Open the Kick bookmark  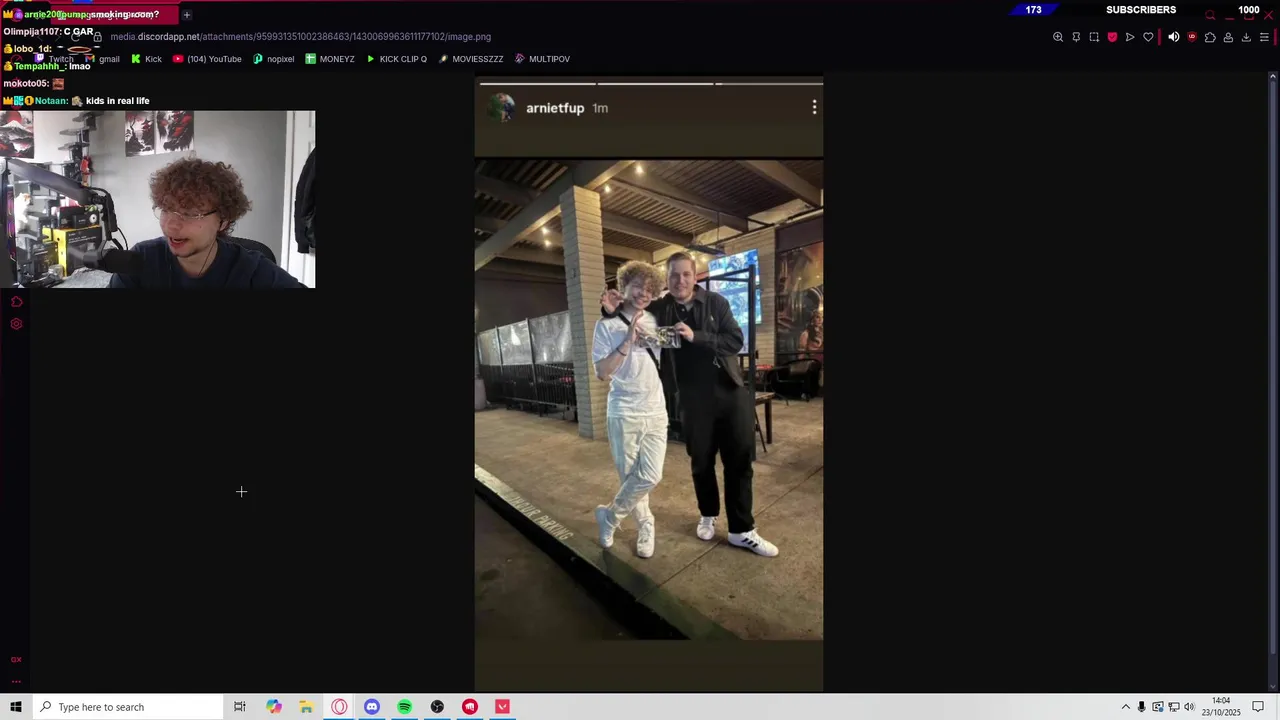(x=146, y=59)
